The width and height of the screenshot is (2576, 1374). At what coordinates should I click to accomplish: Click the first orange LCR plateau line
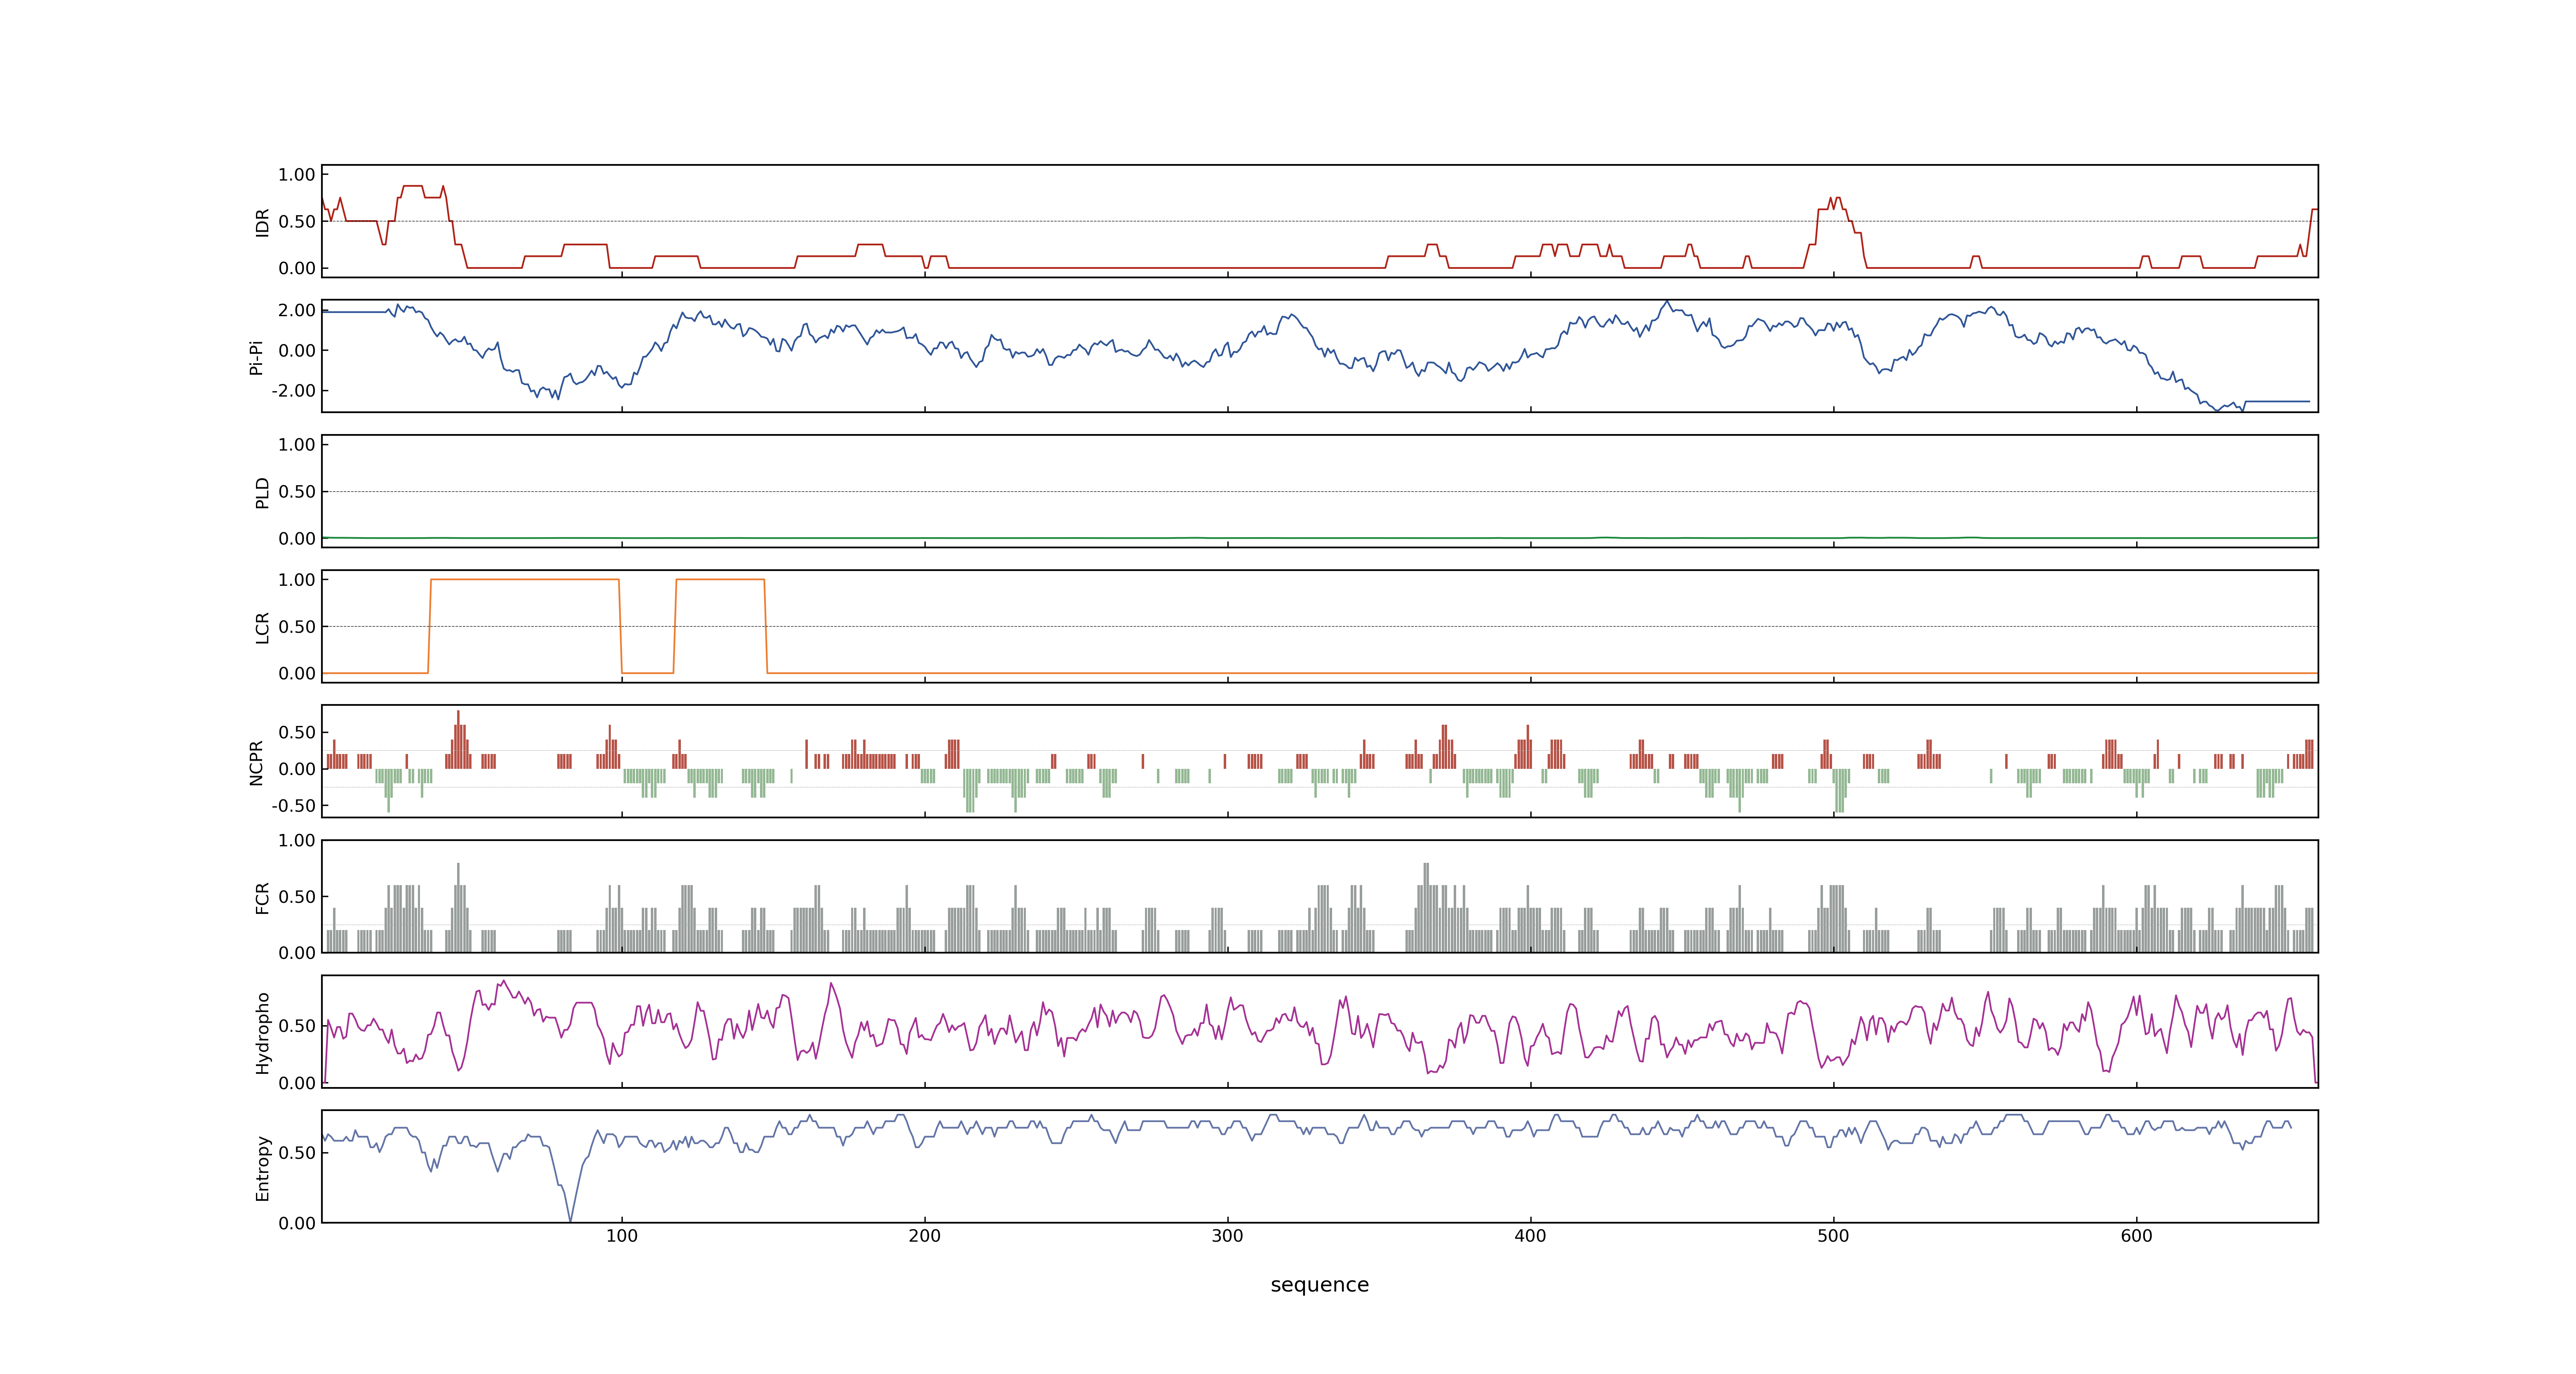point(525,579)
